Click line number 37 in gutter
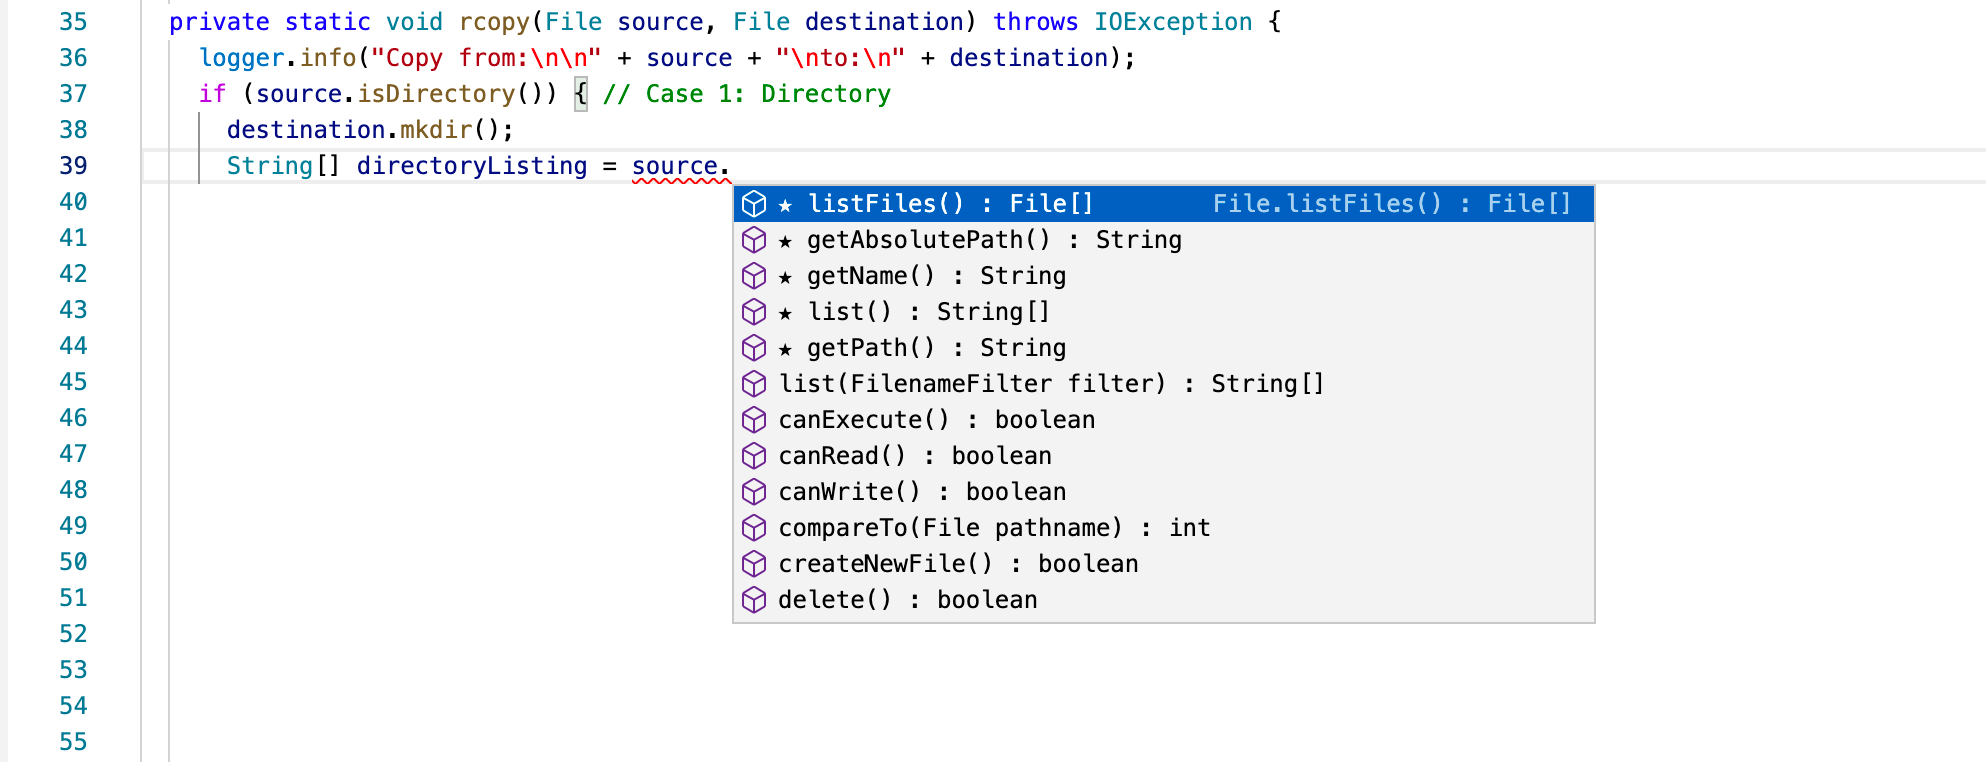Image resolution: width=1986 pixels, height=762 pixels. point(73,94)
